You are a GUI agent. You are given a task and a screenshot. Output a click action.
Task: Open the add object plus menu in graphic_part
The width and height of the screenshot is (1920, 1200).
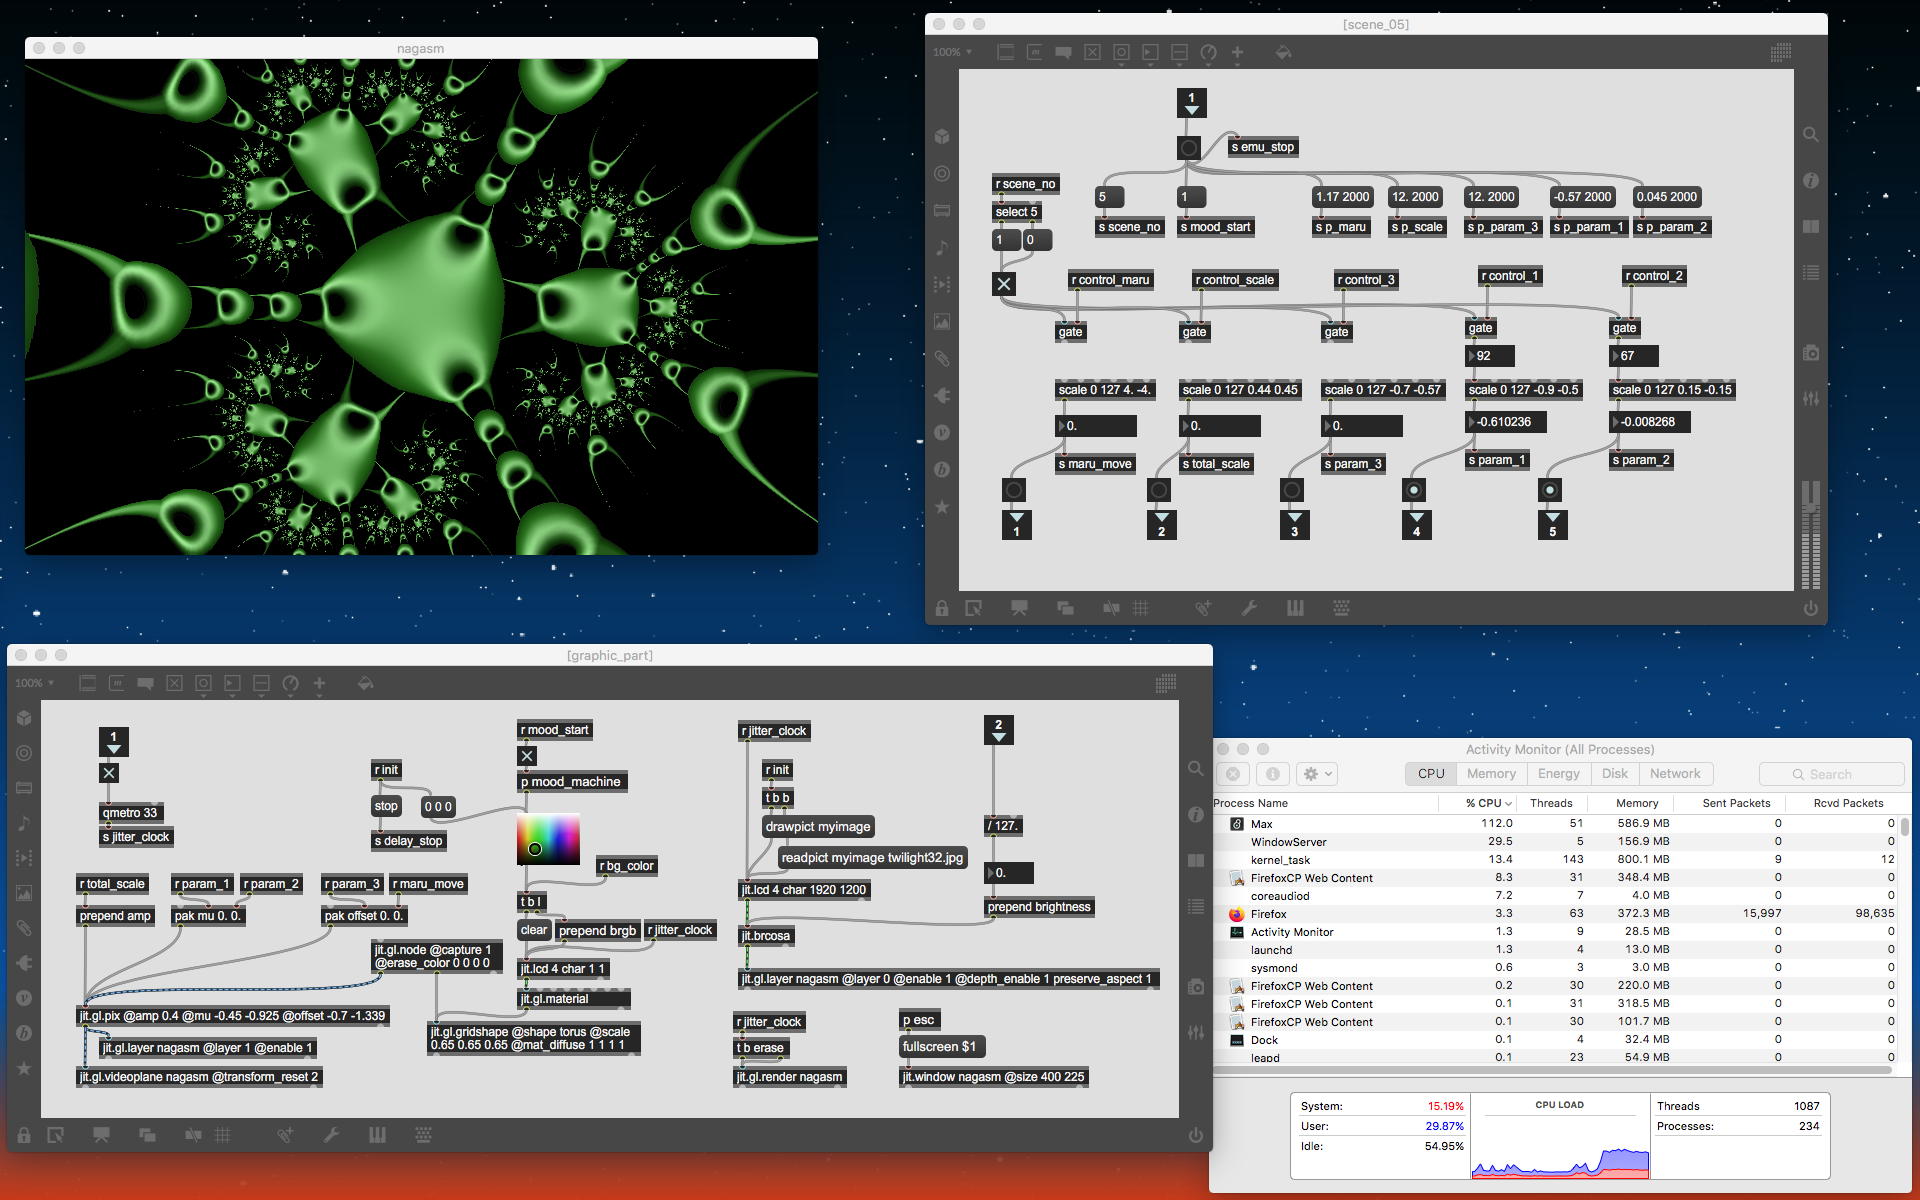tap(319, 683)
